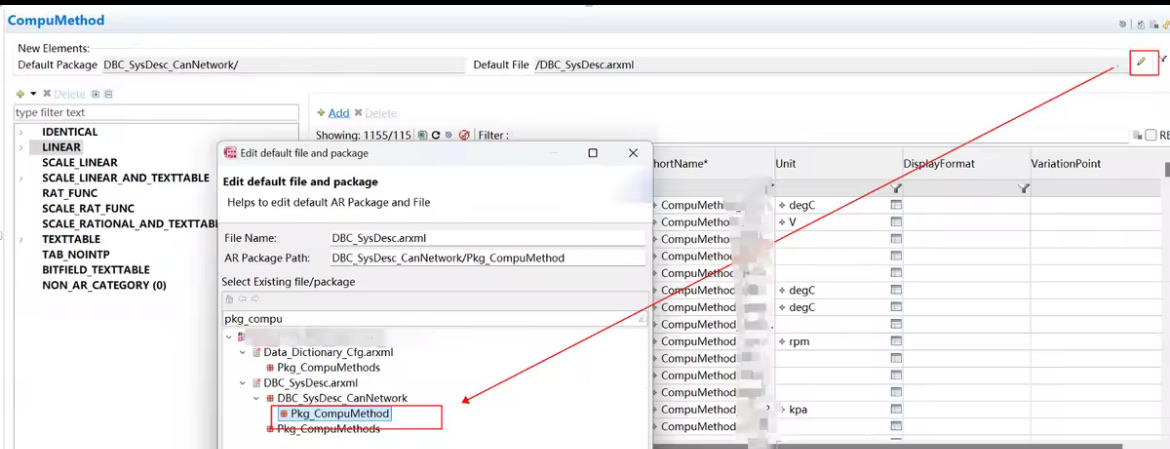Click the back arrow in the dialog tree toolbar
The image size is (1170, 449).
click(x=243, y=299)
